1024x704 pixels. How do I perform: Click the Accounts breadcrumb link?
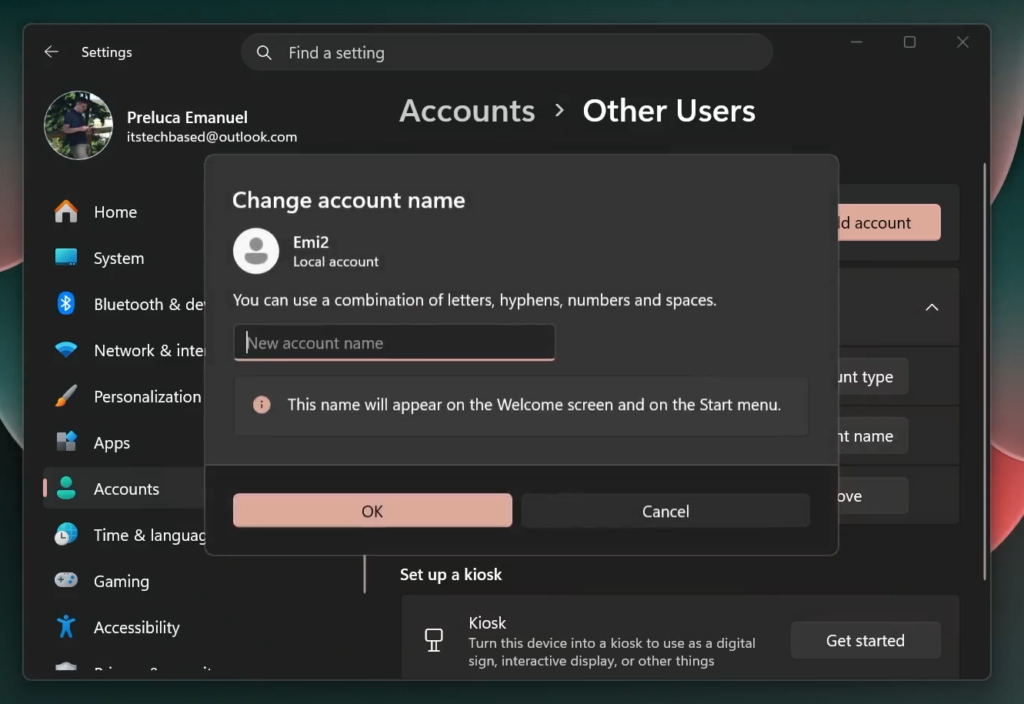[467, 110]
